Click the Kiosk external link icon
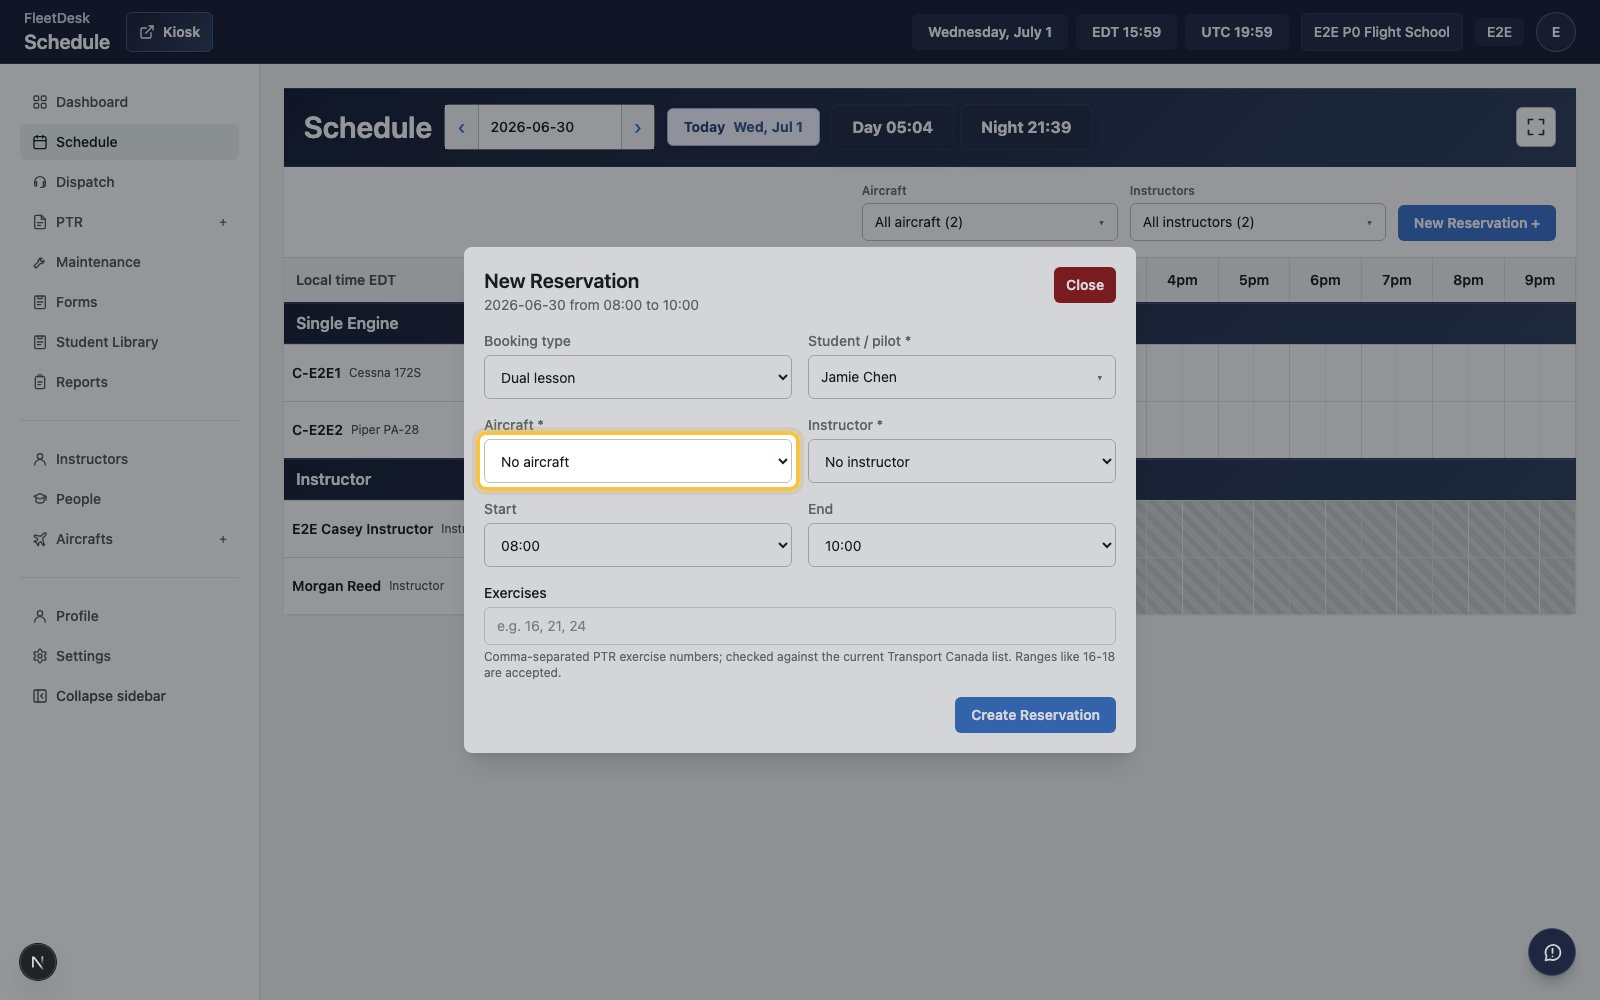1600x1000 pixels. coord(147,32)
